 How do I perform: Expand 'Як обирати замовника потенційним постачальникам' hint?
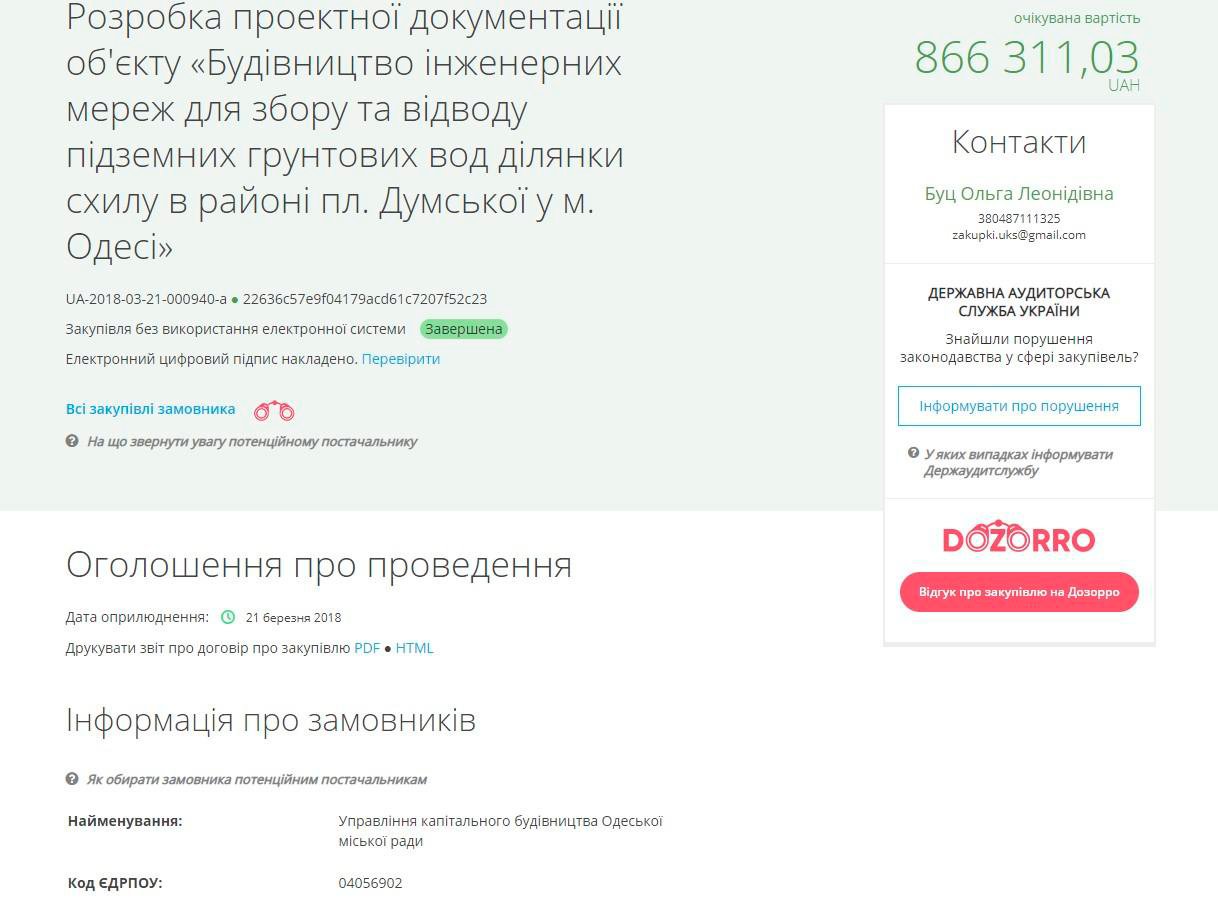tap(257, 779)
